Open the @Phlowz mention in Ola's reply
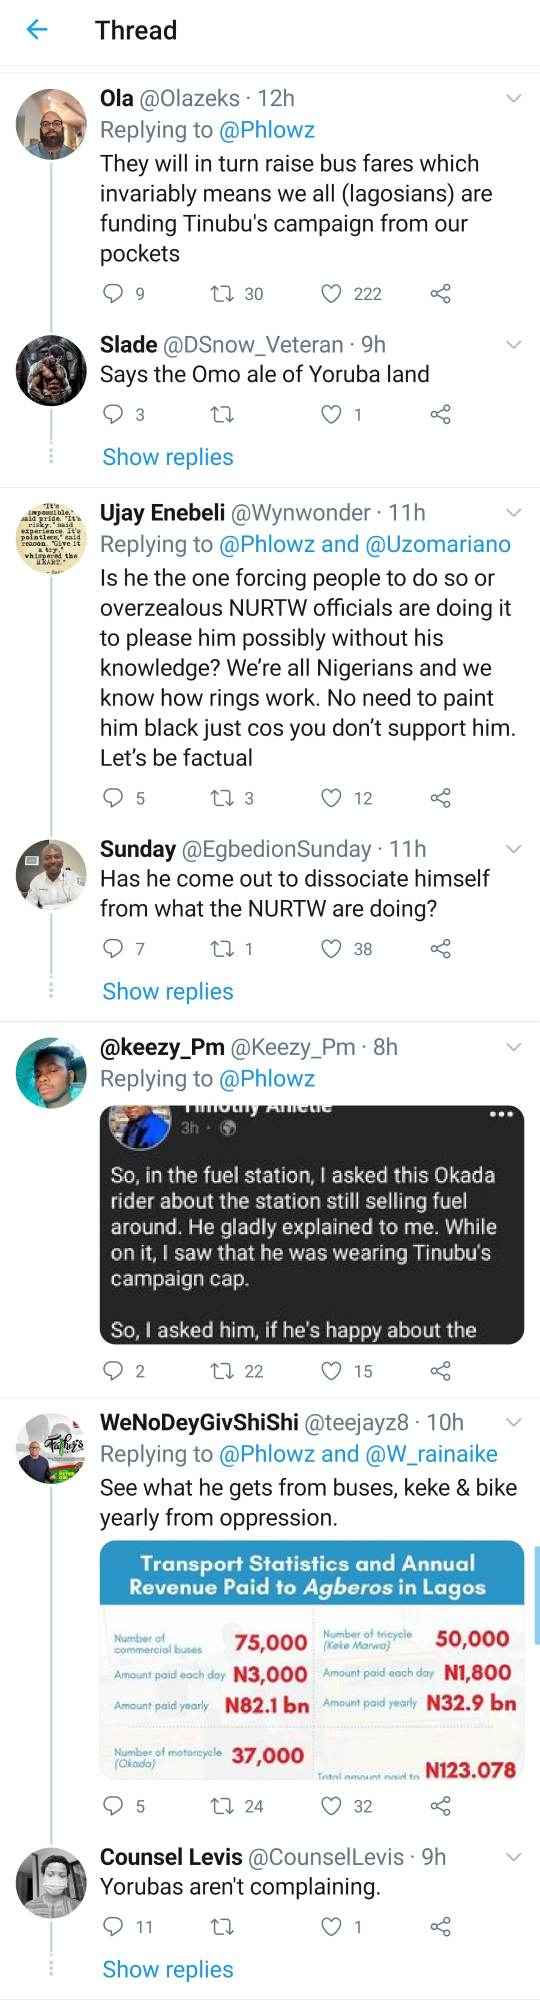Screen dimensions: 540x2006 coord(267,130)
